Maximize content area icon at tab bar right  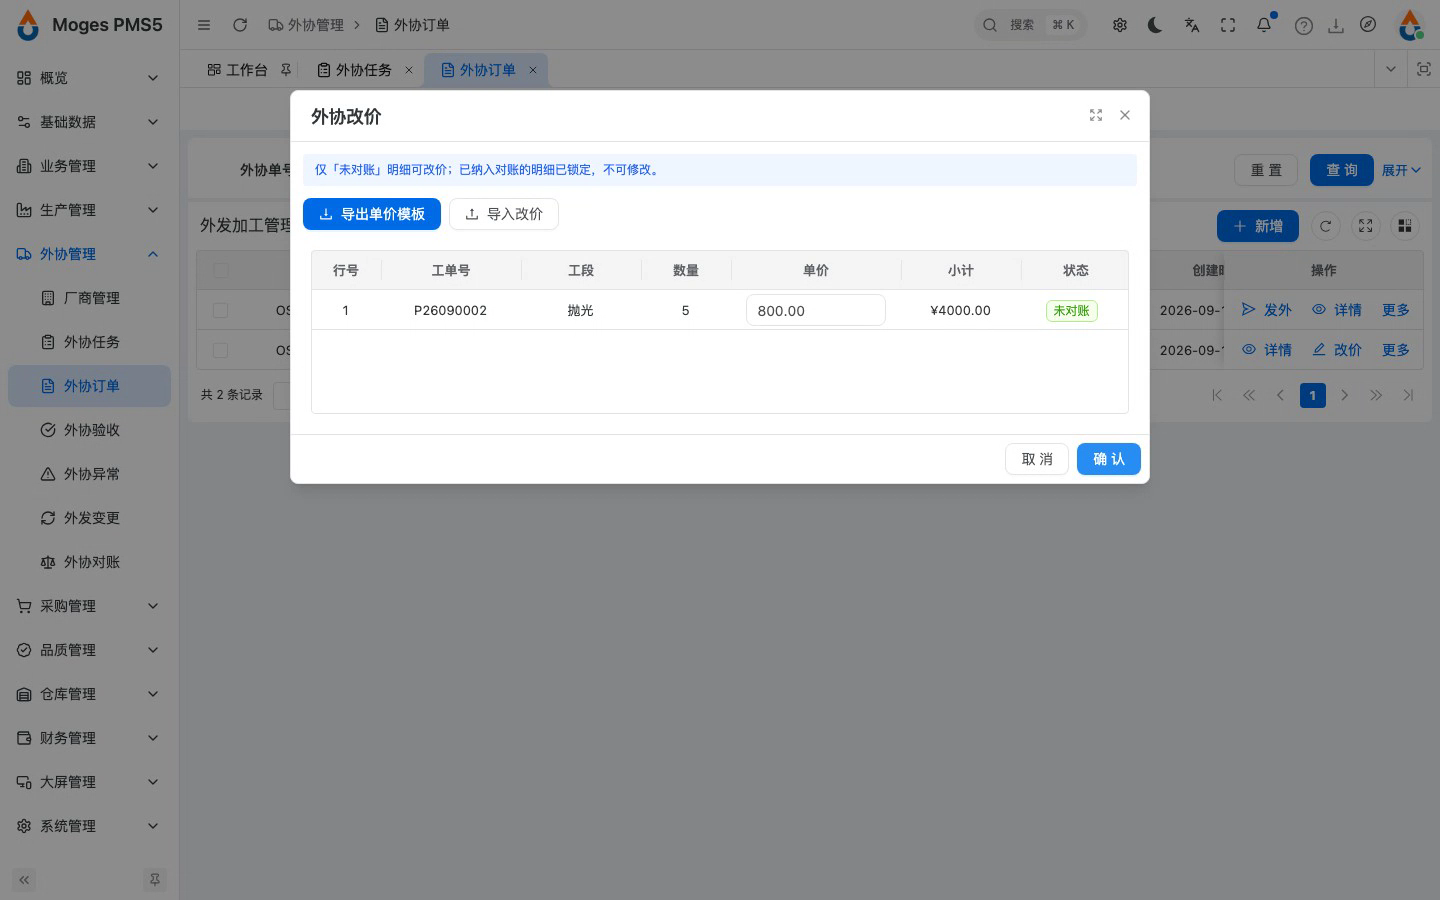coord(1423,69)
